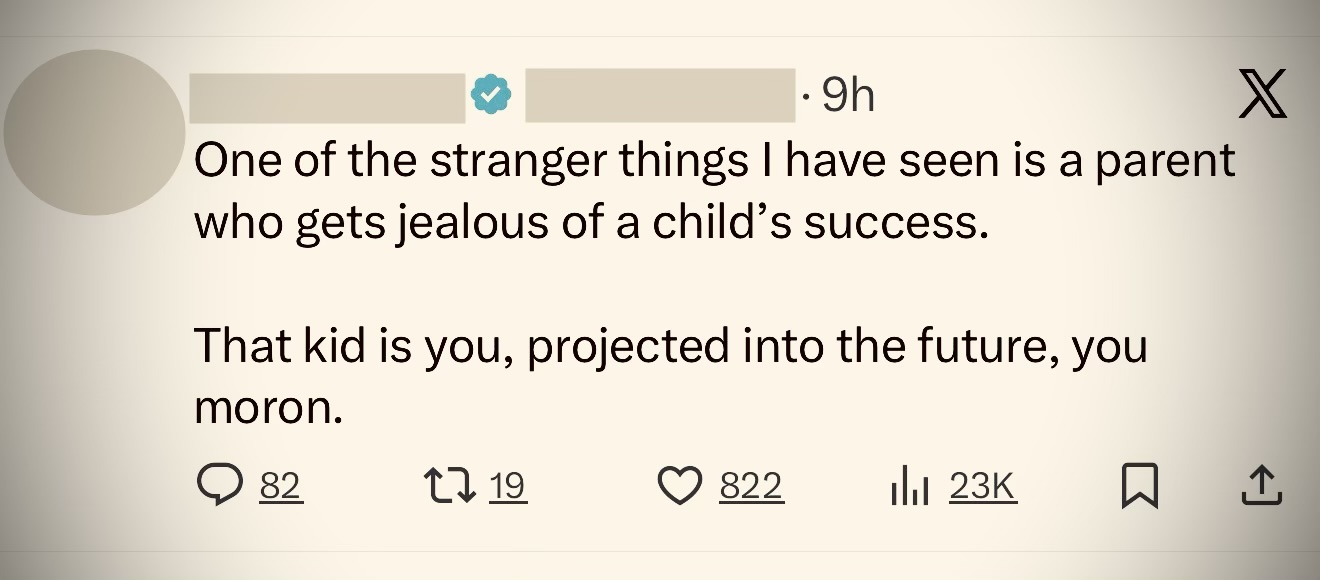Open the view analytics bar chart icon
Screen dimensions: 1320x580
(x=909, y=487)
